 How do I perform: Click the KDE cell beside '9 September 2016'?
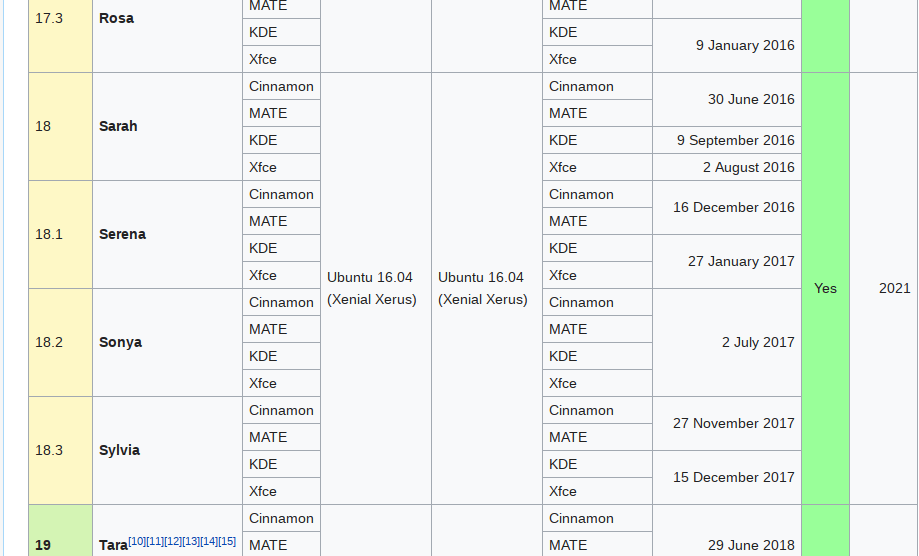597,140
